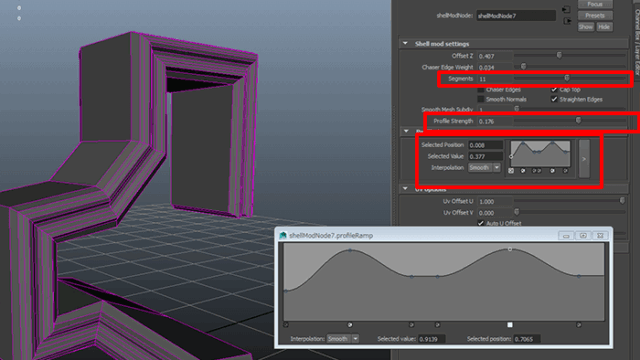Click the input connection icon beside shellModNode field
The image size is (640, 360).
click(x=566, y=9)
